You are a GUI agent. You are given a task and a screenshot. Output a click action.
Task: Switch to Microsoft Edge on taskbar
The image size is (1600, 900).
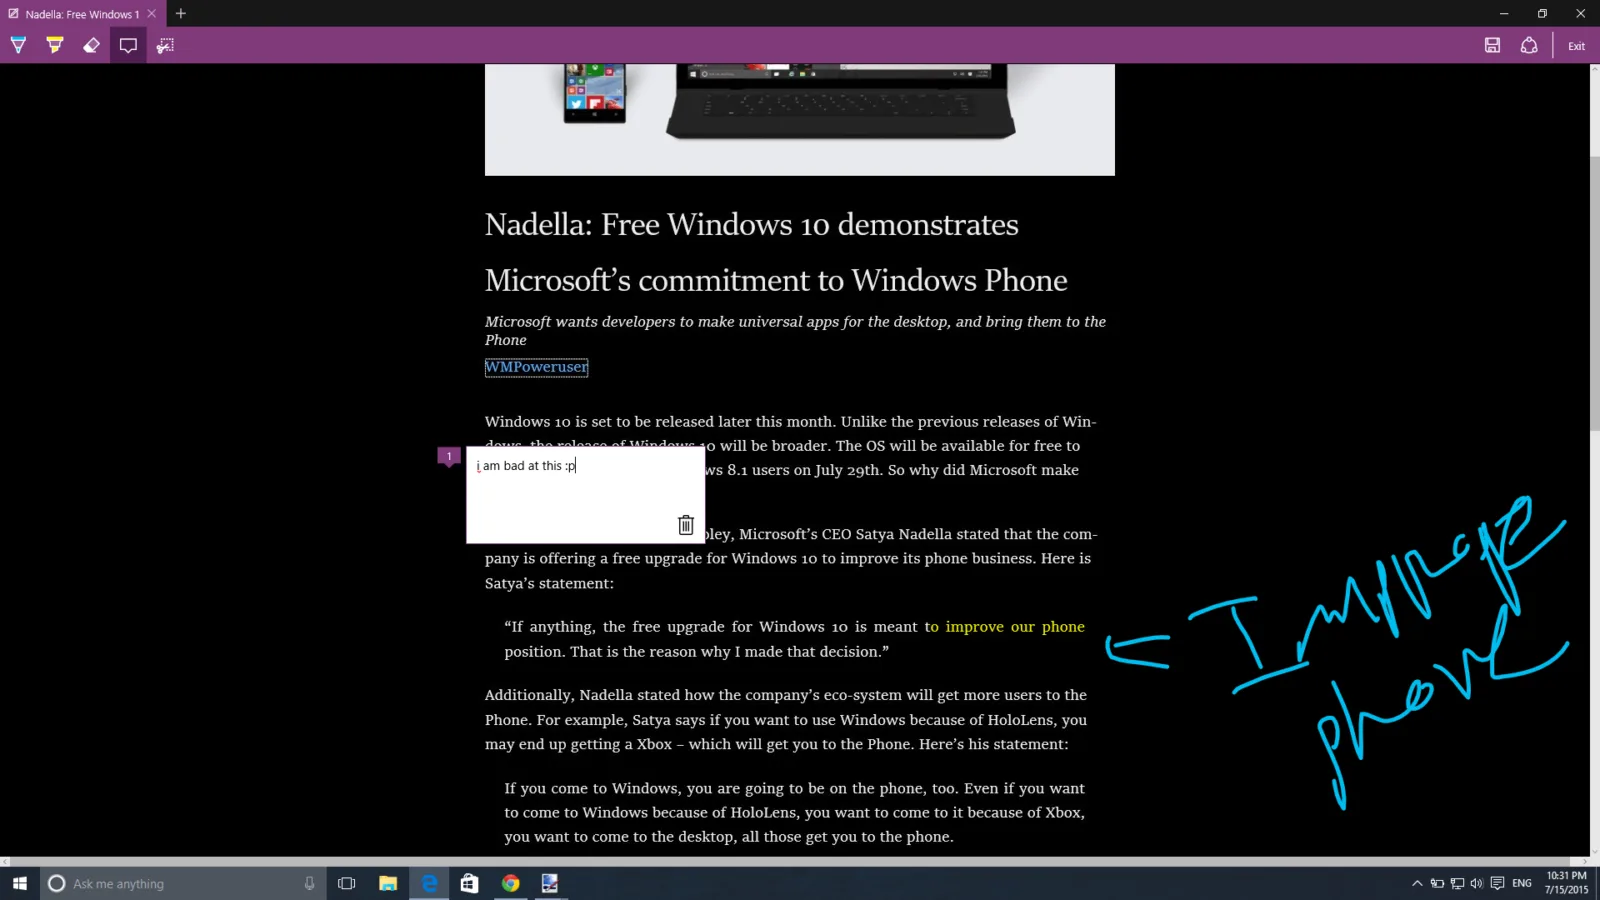429,883
